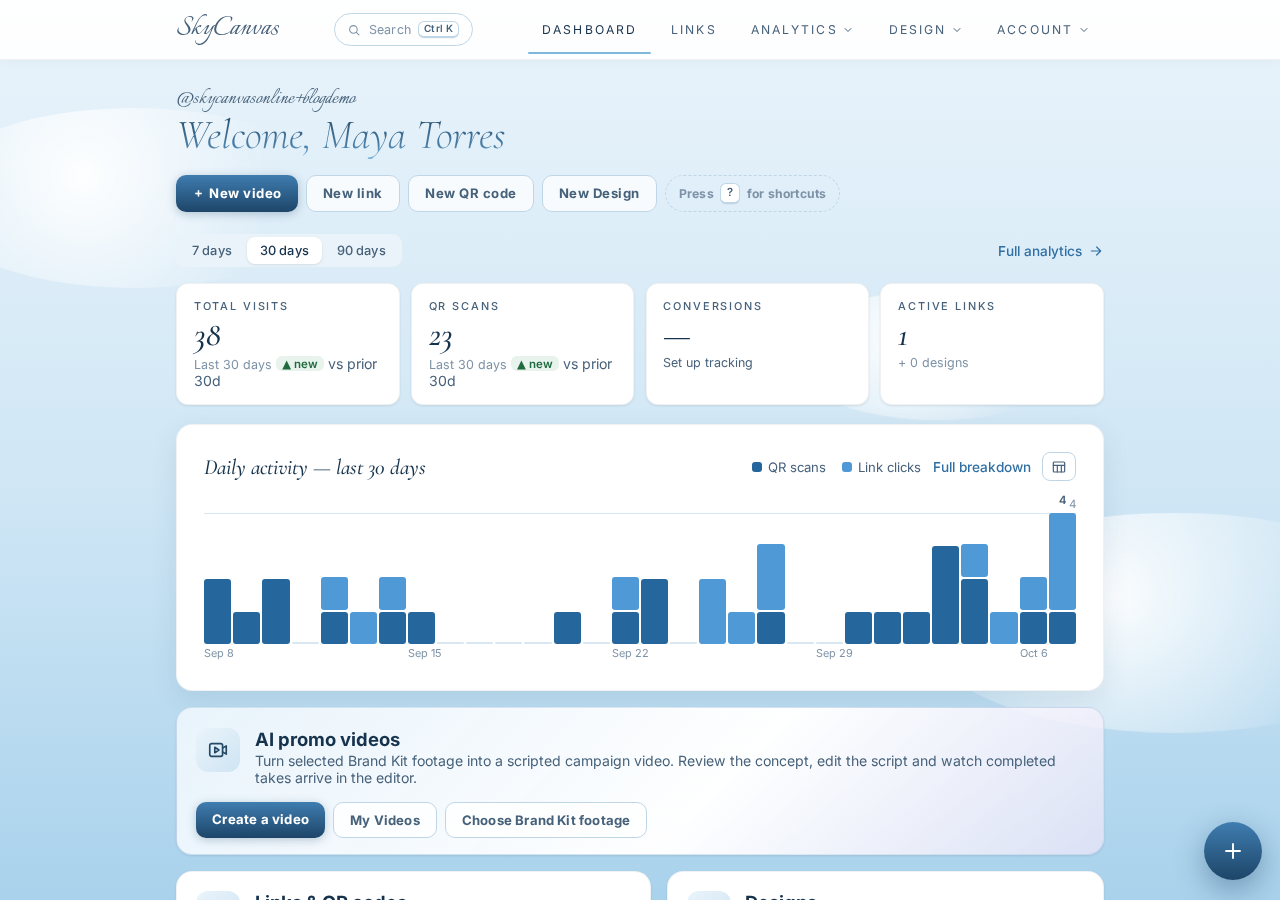This screenshot has height=900, width=1280.
Task: Open the QR Scans stat card
Action: tap(522, 344)
